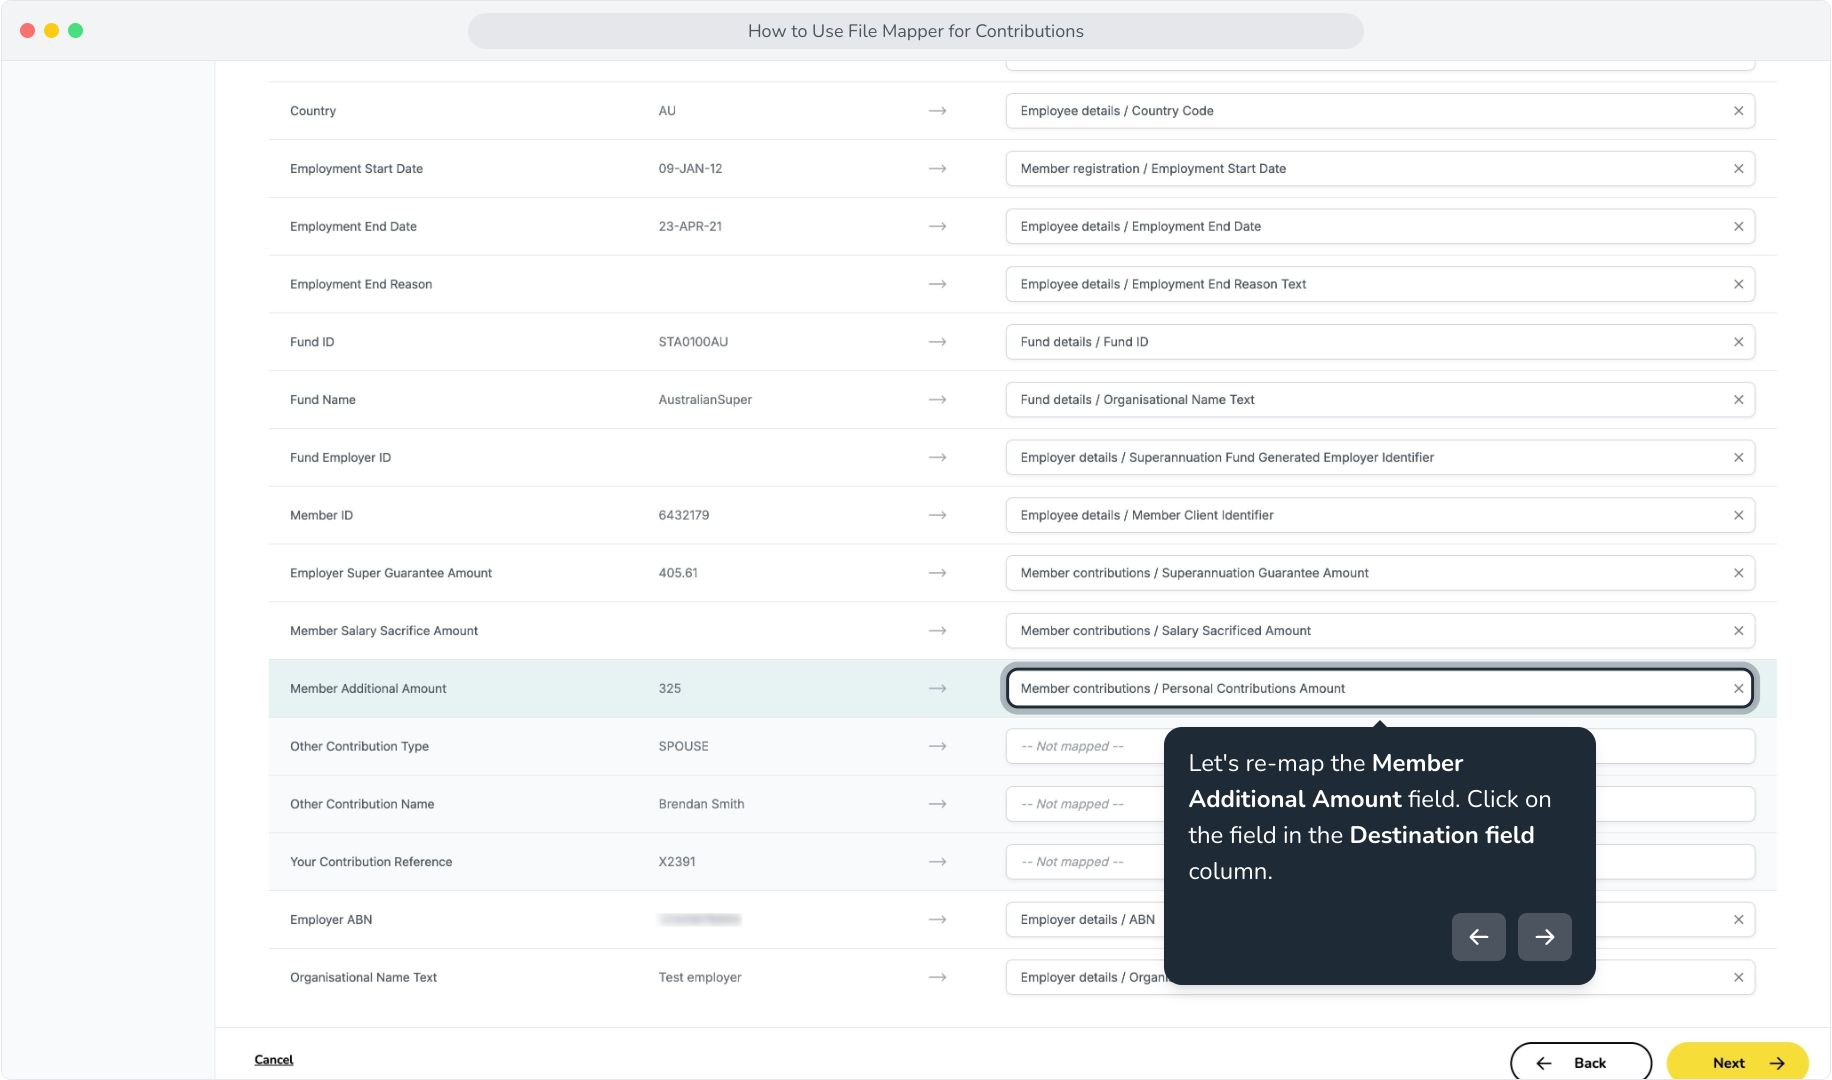
Task: Click the 405.61 sample value
Action: pos(678,573)
